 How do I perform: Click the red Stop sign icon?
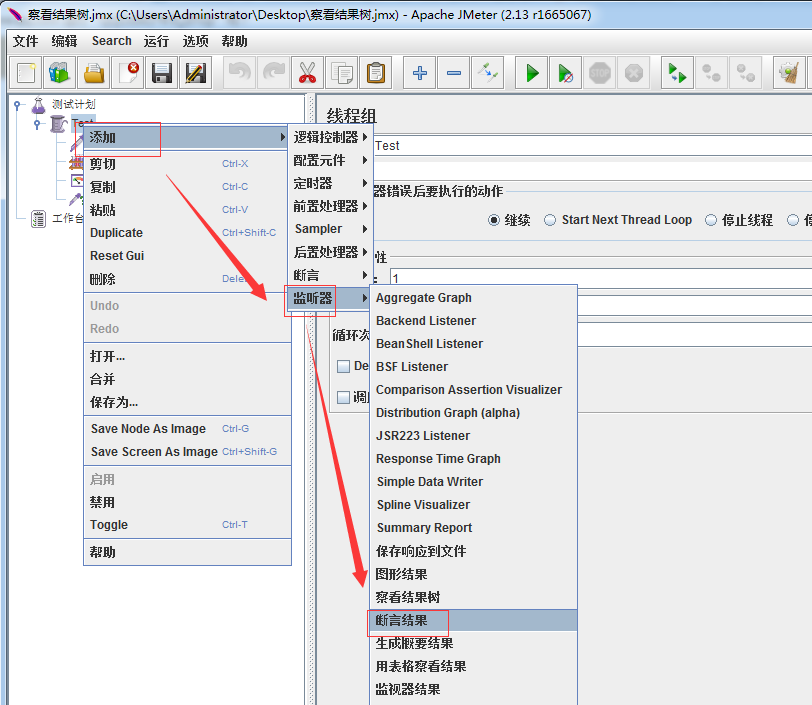(600, 73)
